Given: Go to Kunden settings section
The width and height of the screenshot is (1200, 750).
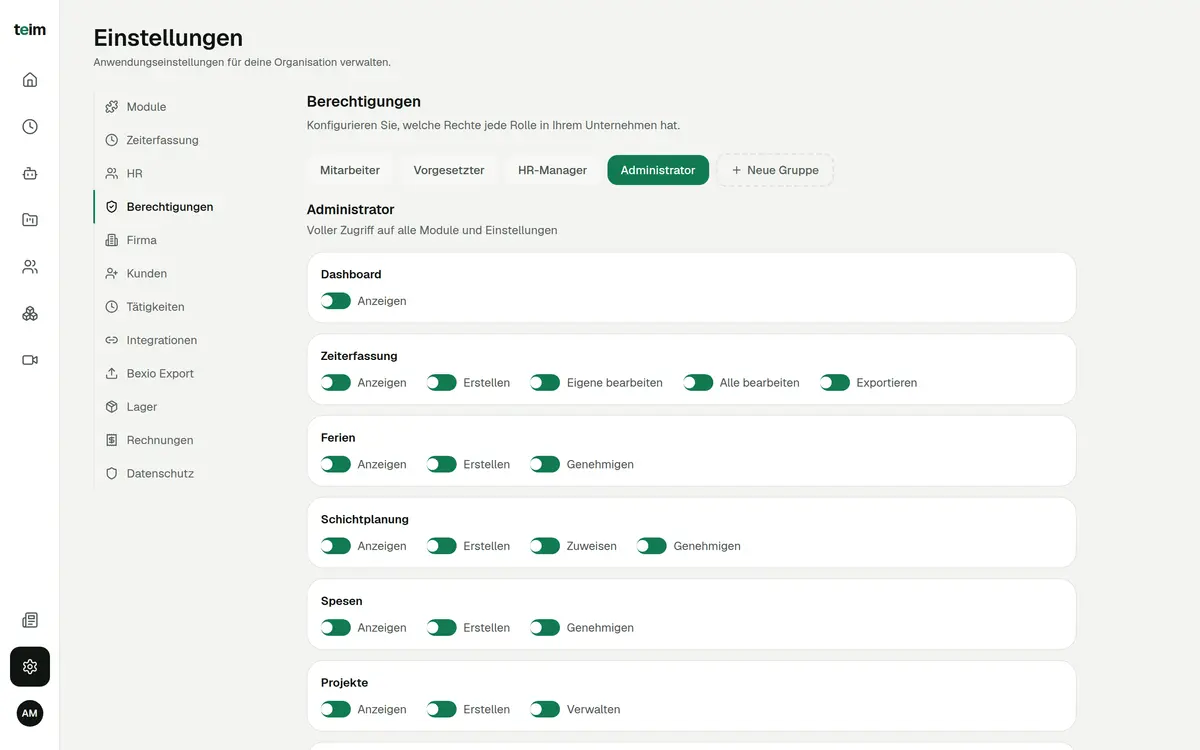Looking at the screenshot, I should coord(146,274).
